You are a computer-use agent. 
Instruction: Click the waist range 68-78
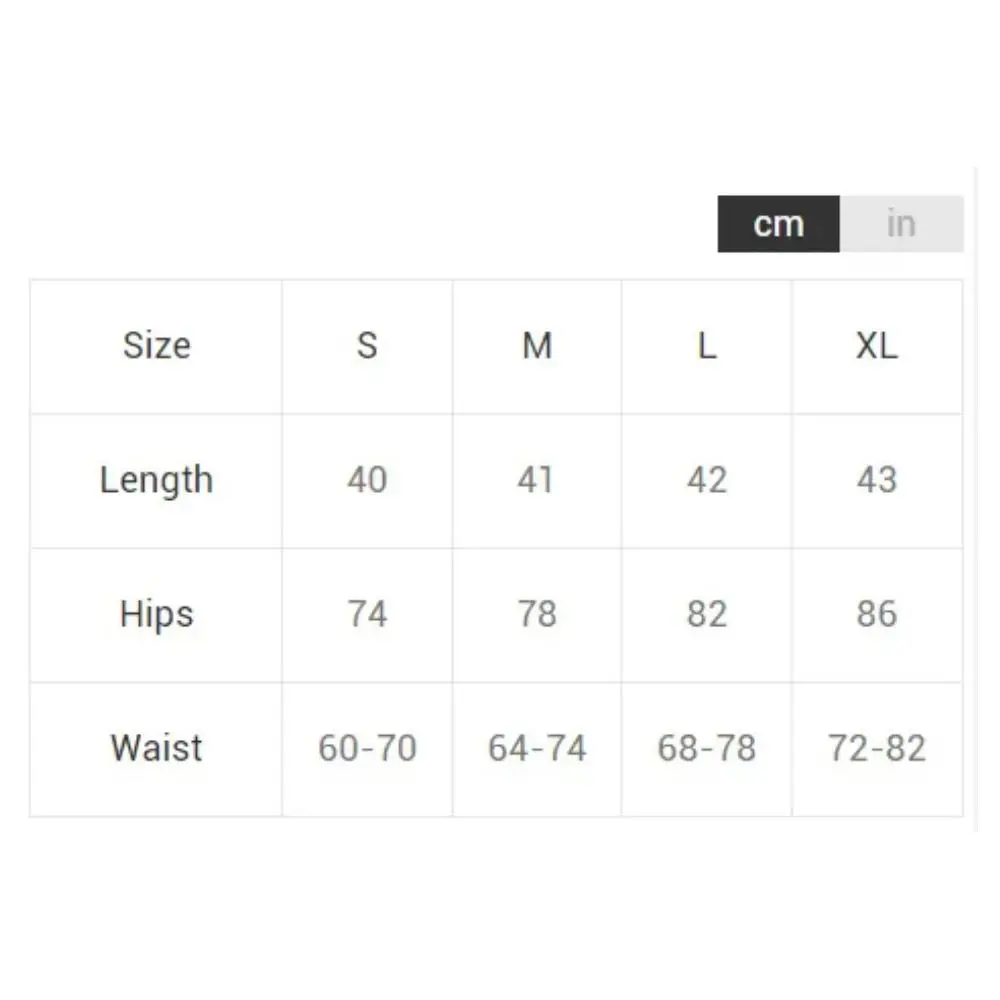pyautogui.click(x=707, y=748)
